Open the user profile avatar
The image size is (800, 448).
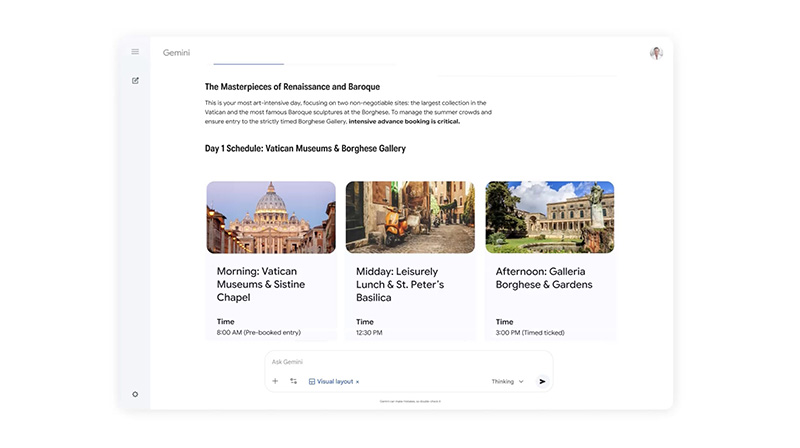(x=656, y=53)
